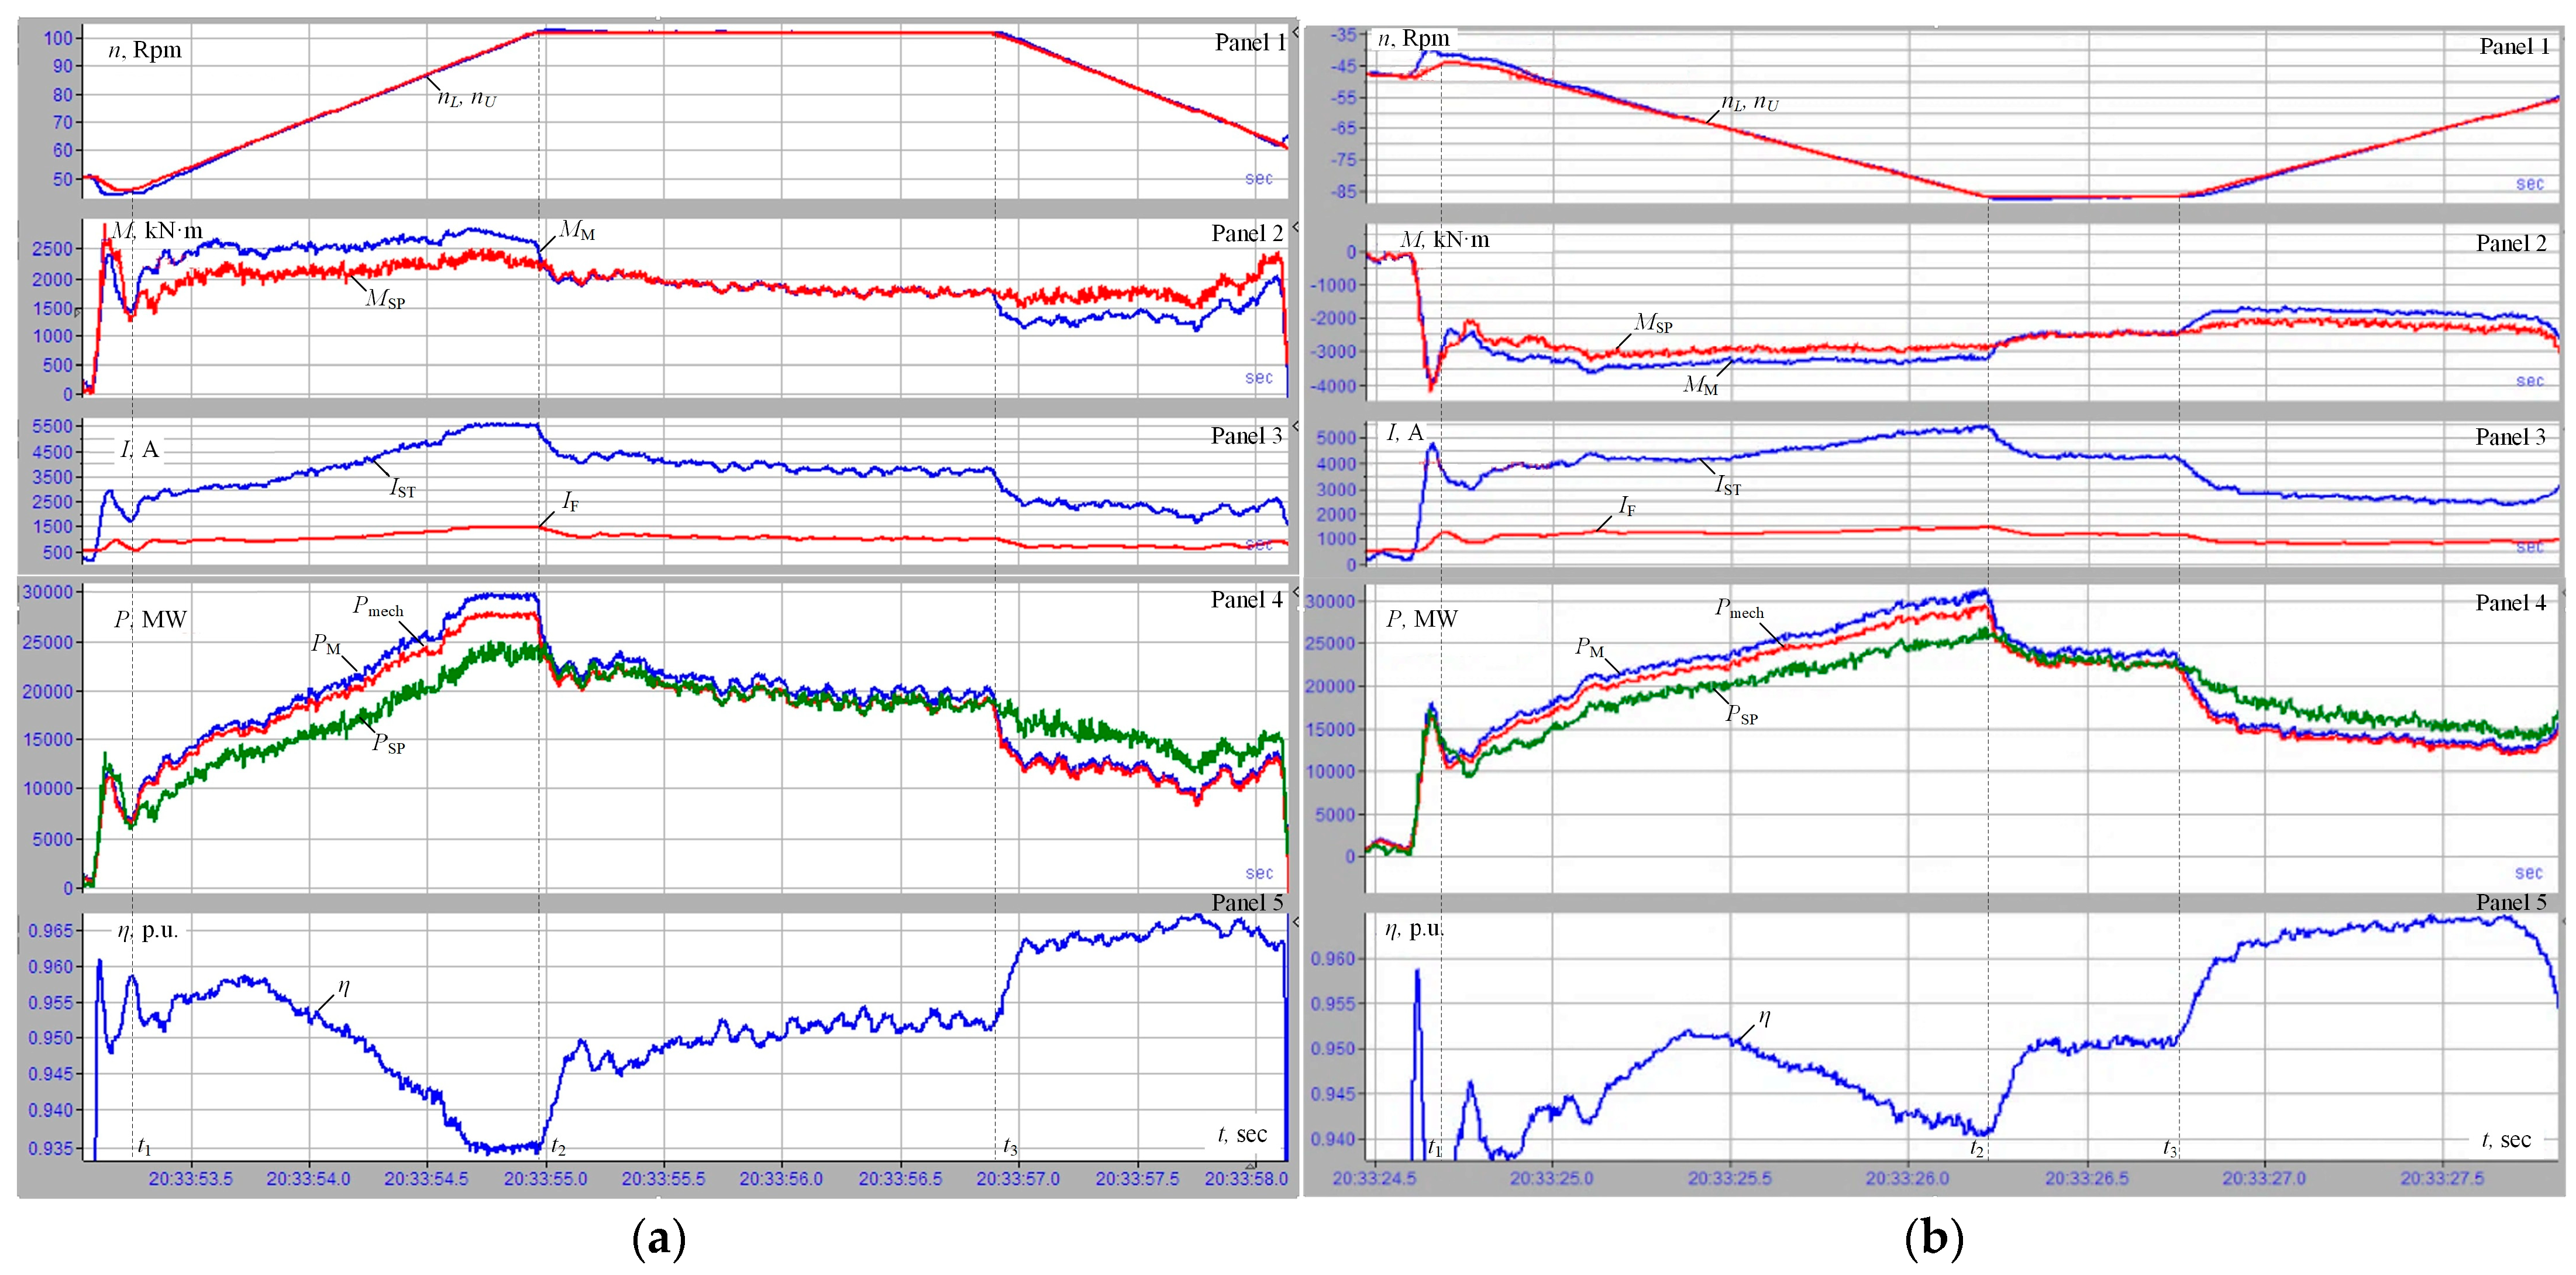Click Panel 4 collapse arrow in chart (a)
Image resolution: width=2576 pixels, height=1275 pixels.
[x=1295, y=592]
